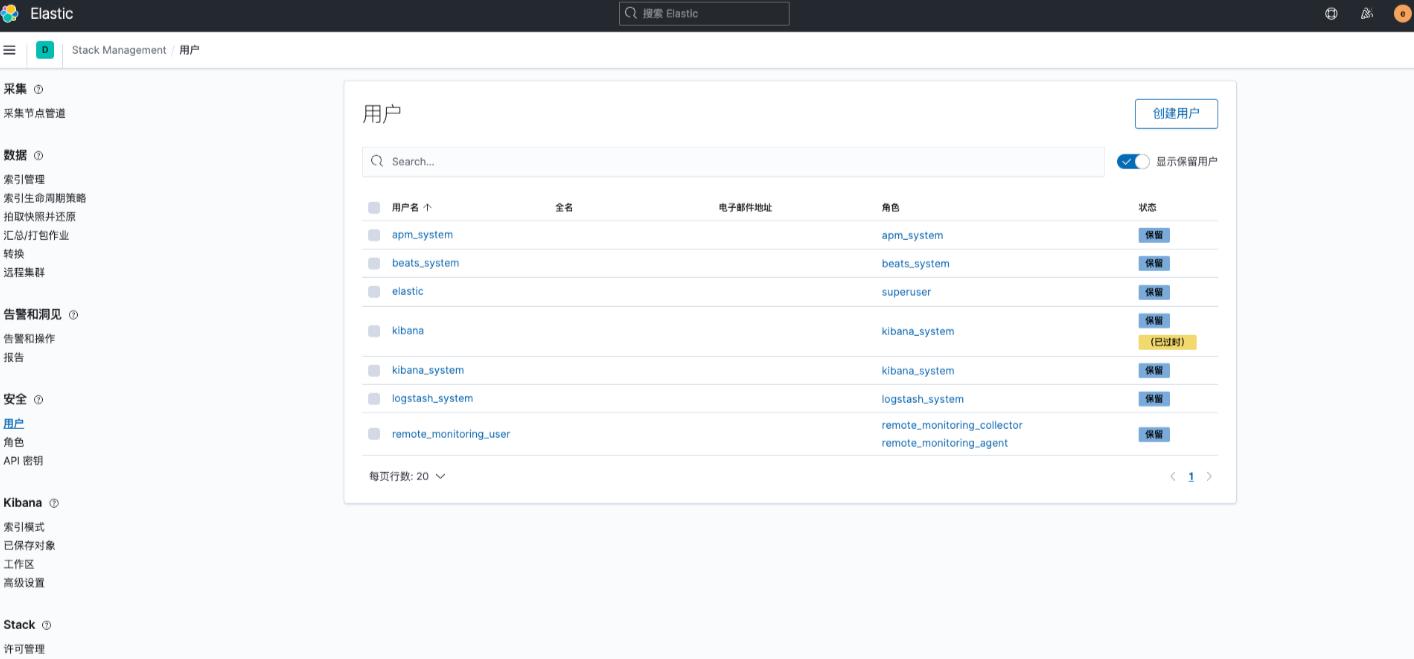
Task: Open the orange user avatar menu
Action: tap(1402, 14)
